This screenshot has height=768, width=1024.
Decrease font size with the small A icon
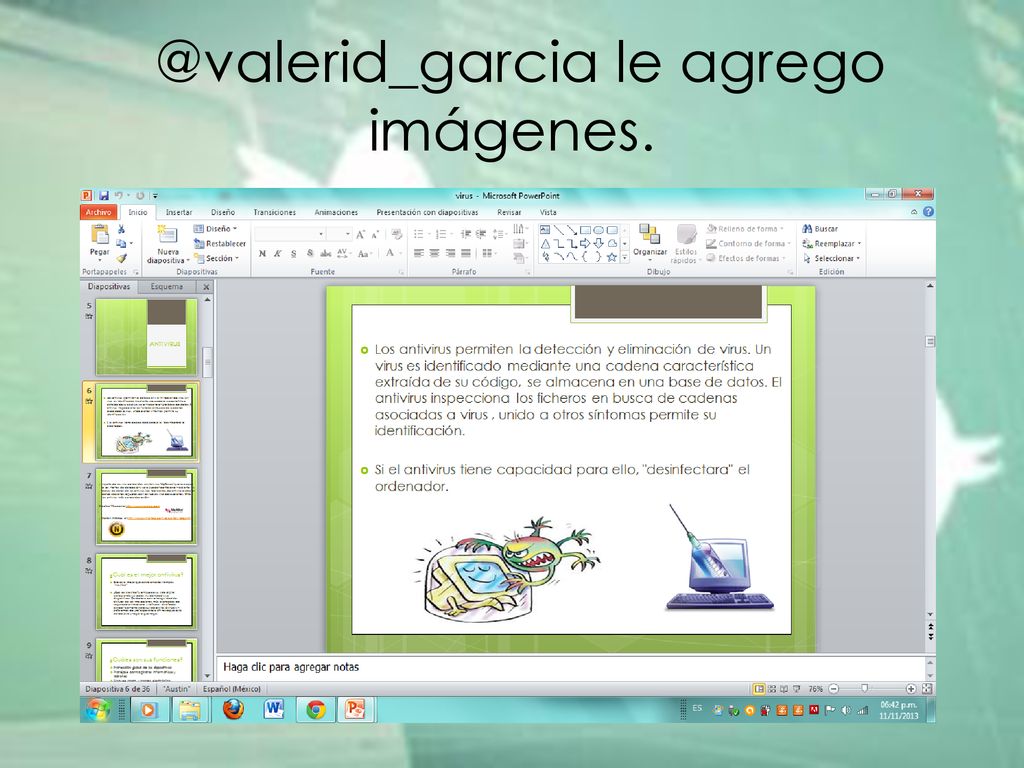coord(375,234)
